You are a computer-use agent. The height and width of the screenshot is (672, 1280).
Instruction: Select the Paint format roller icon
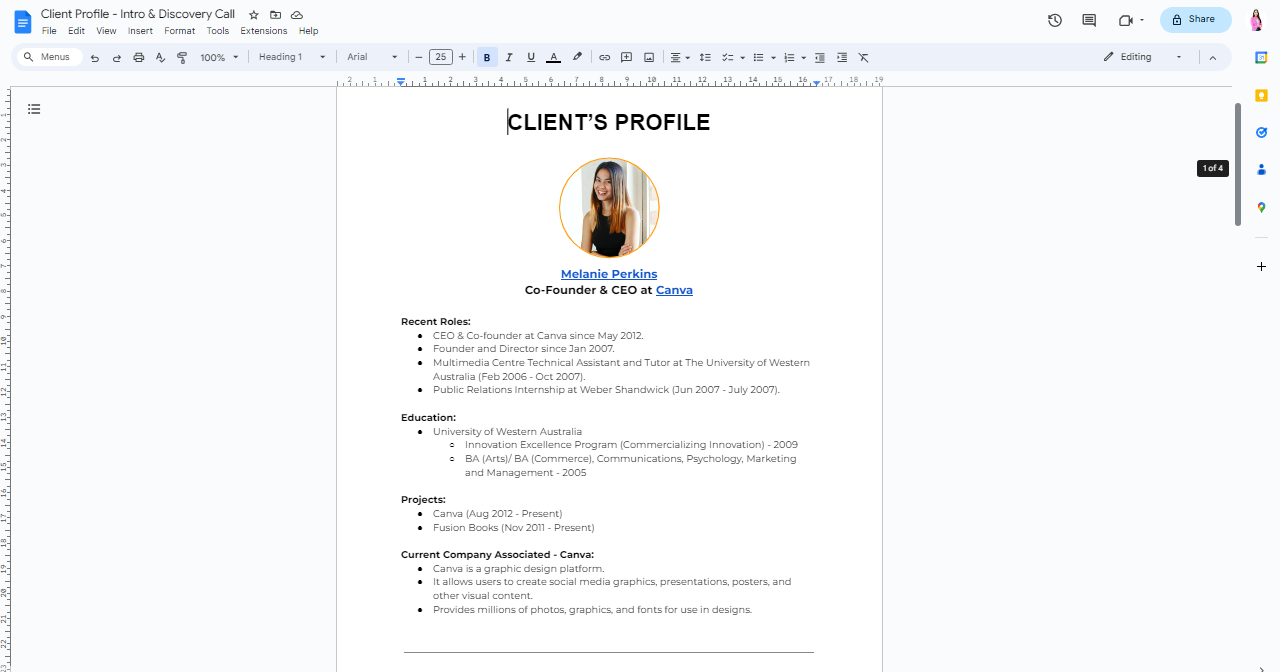(182, 58)
